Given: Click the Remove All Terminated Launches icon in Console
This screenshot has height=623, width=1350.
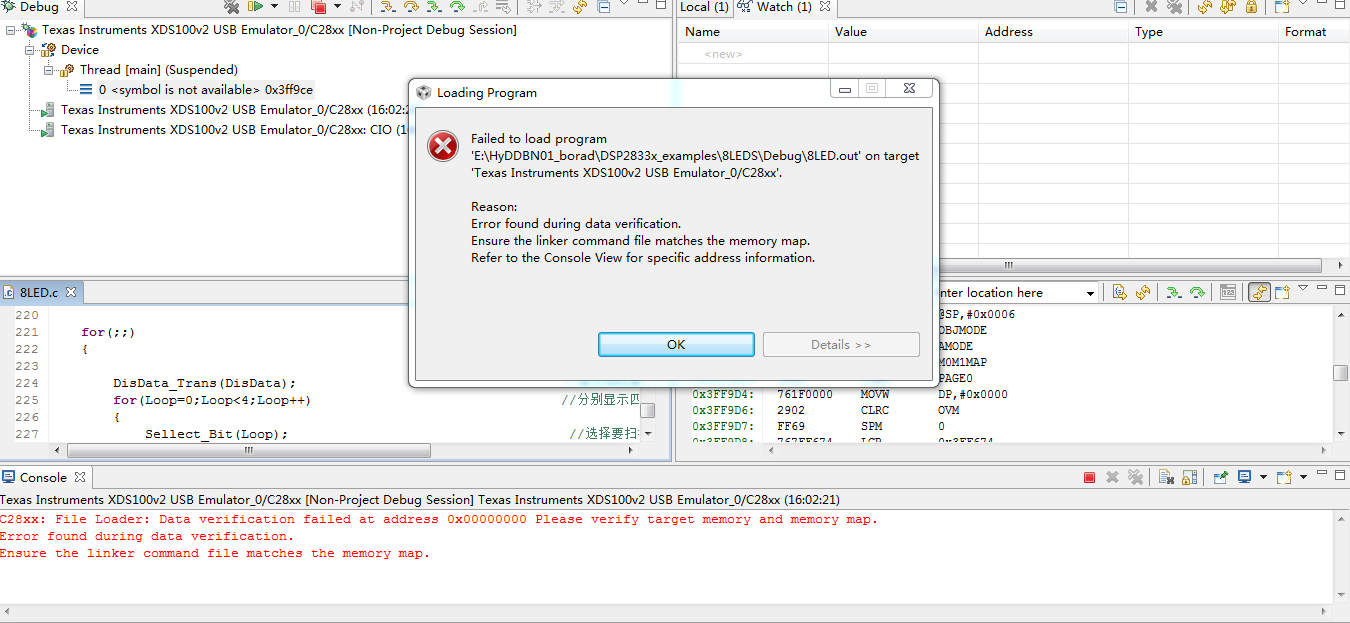Looking at the screenshot, I should (1135, 477).
